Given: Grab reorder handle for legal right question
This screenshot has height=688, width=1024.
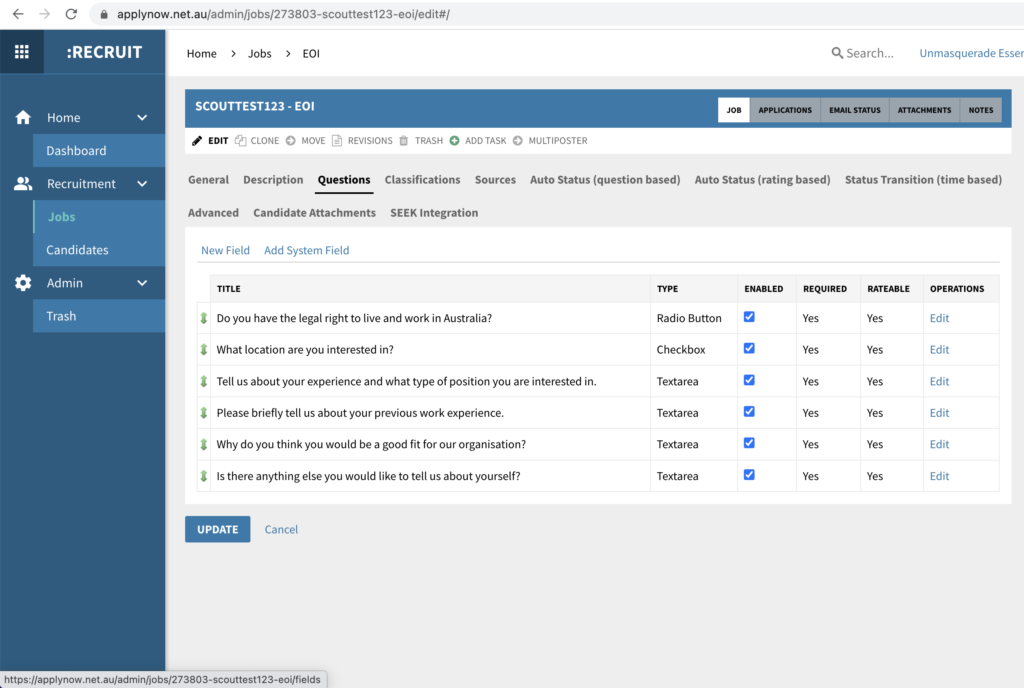Looking at the screenshot, I should pyautogui.click(x=204, y=318).
